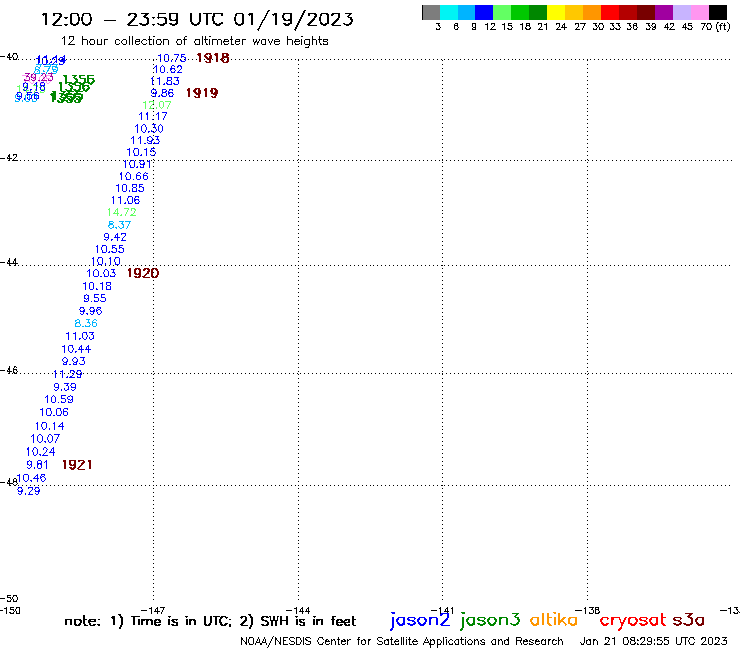The height and width of the screenshot is (650, 740).
Task: Select the green value 12.07
Action: click(157, 105)
